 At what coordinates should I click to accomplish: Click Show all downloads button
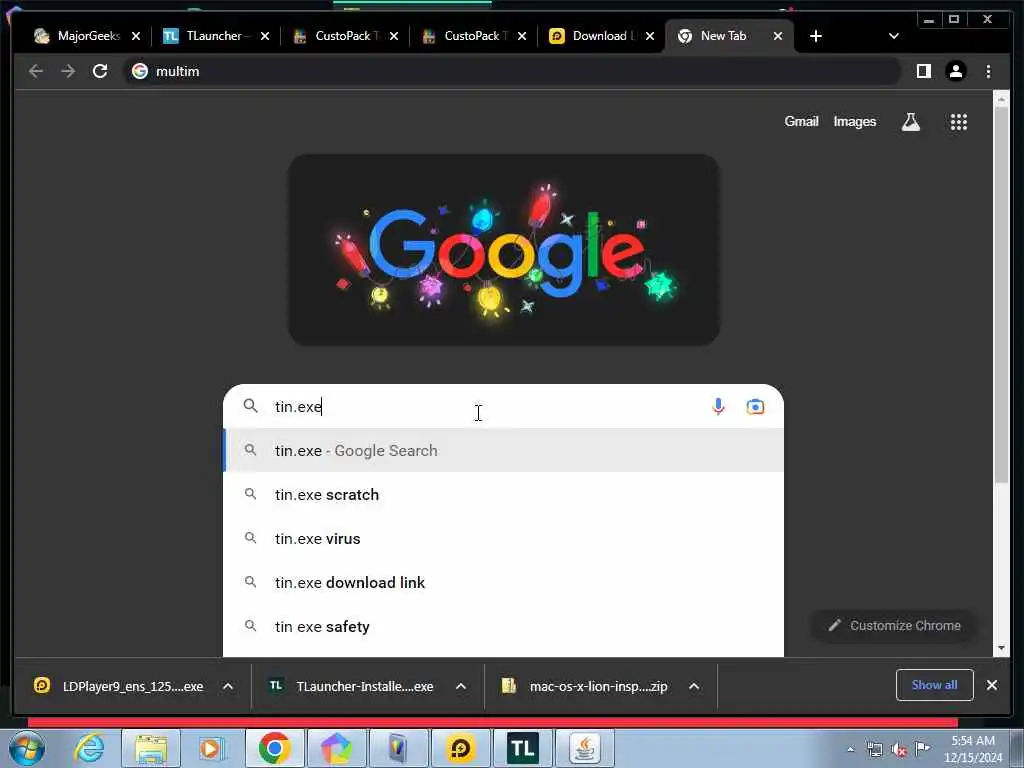(x=935, y=685)
